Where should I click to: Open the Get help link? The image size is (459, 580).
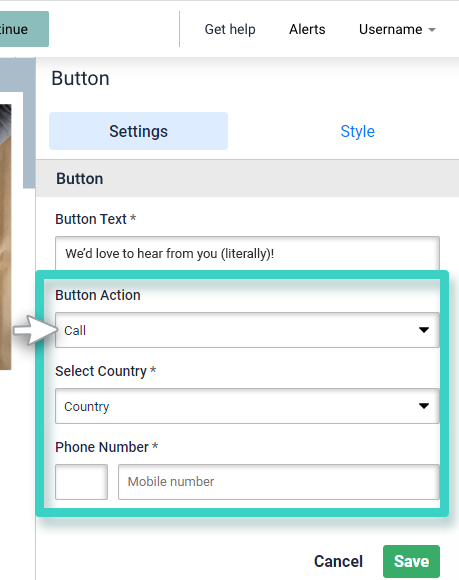point(230,29)
